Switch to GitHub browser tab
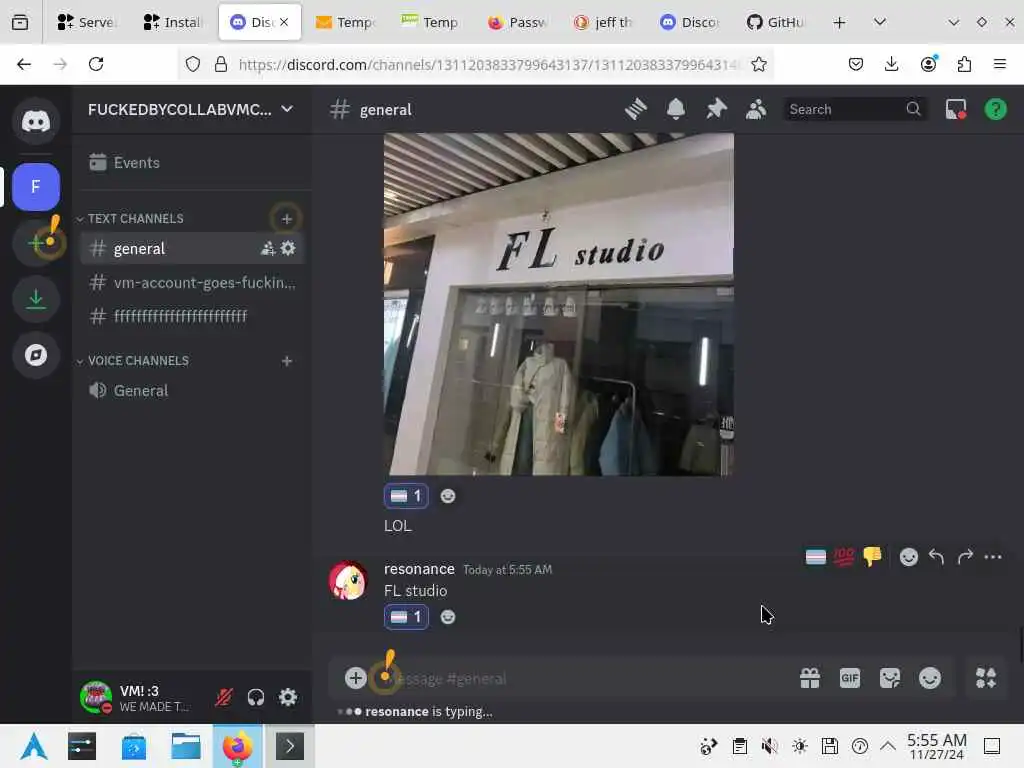 click(776, 22)
